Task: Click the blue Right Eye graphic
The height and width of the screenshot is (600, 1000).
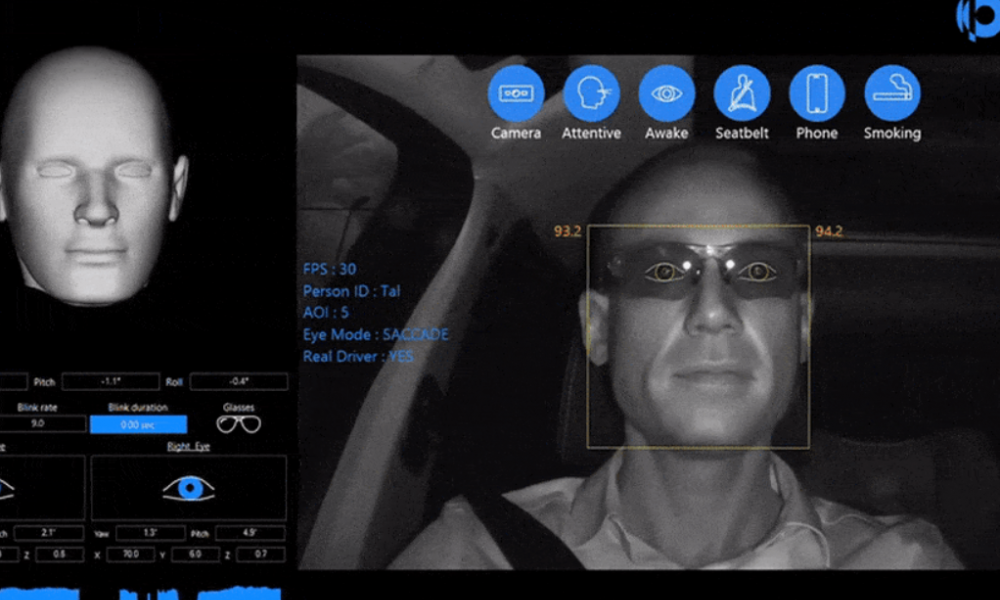Action: (189, 488)
